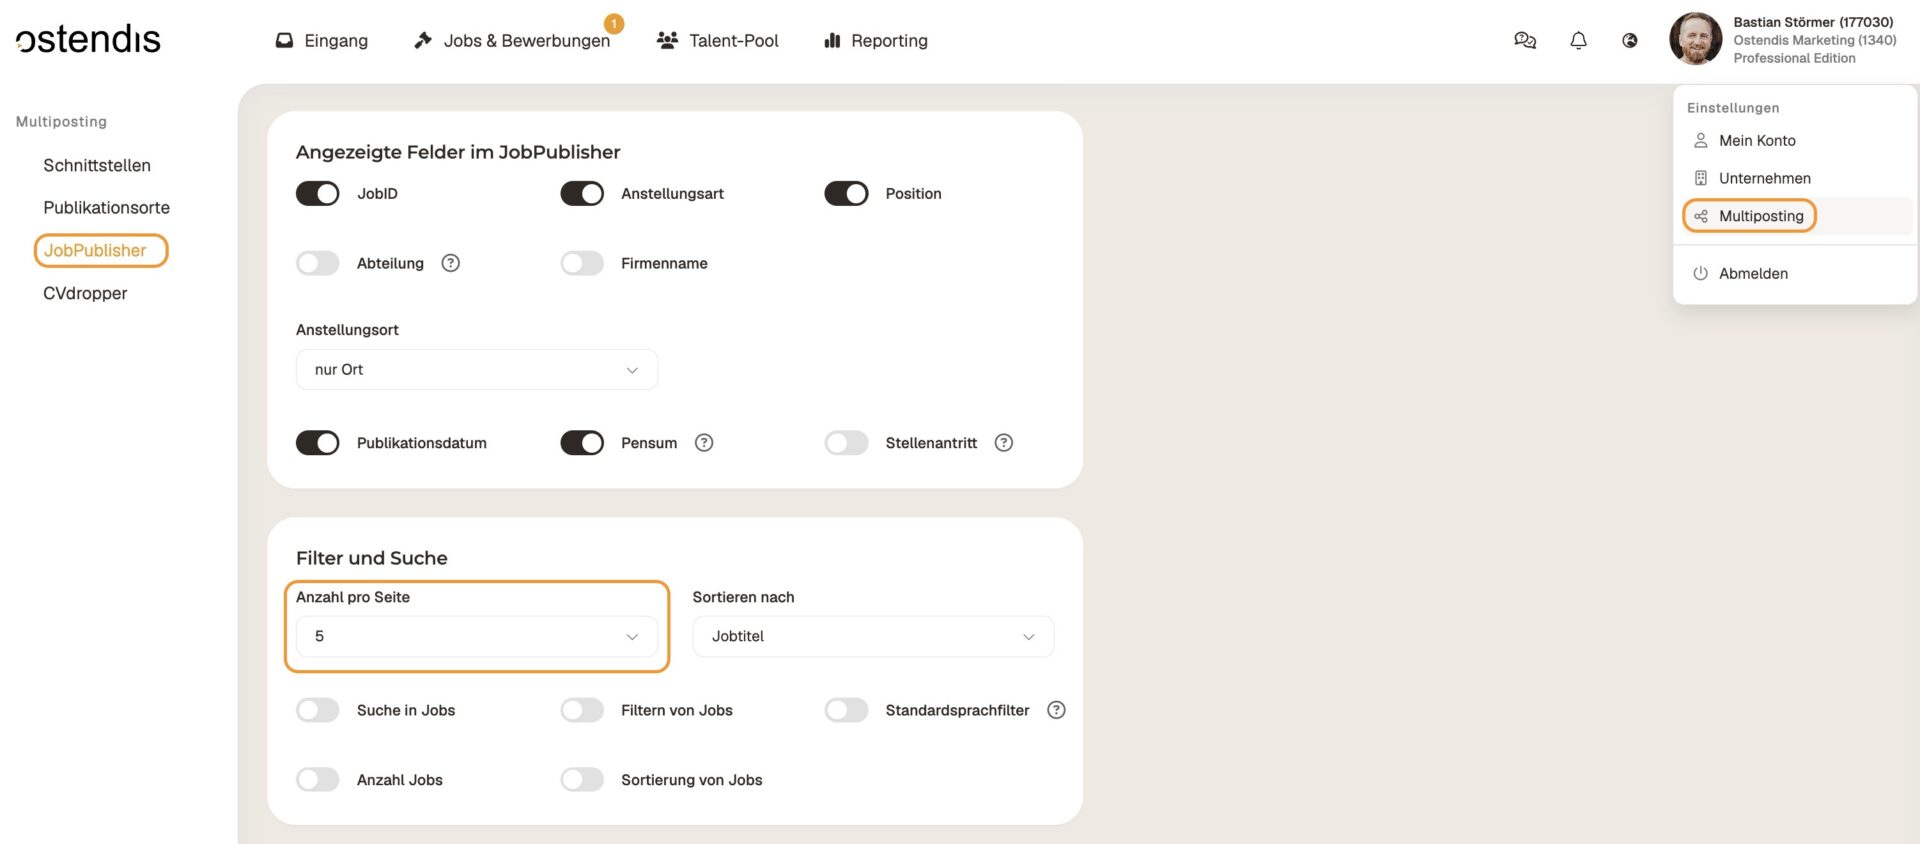Click help icon next to Stellenantritt
The image size is (1920, 844).
(x=1004, y=443)
